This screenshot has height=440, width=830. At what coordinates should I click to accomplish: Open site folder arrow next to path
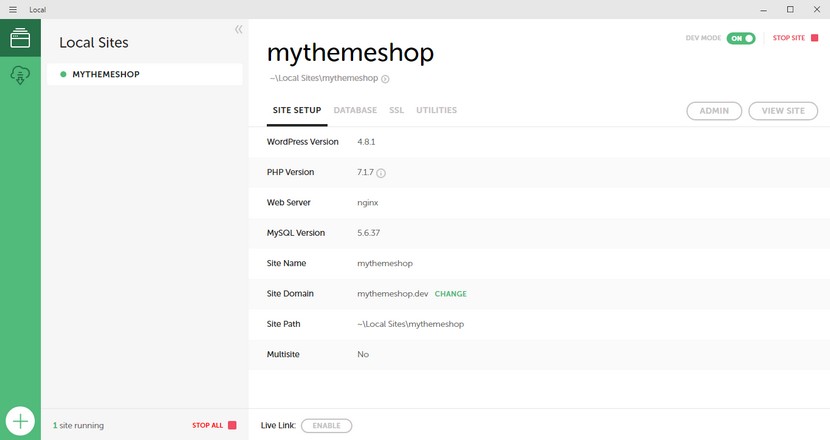(x=385, y=79)
